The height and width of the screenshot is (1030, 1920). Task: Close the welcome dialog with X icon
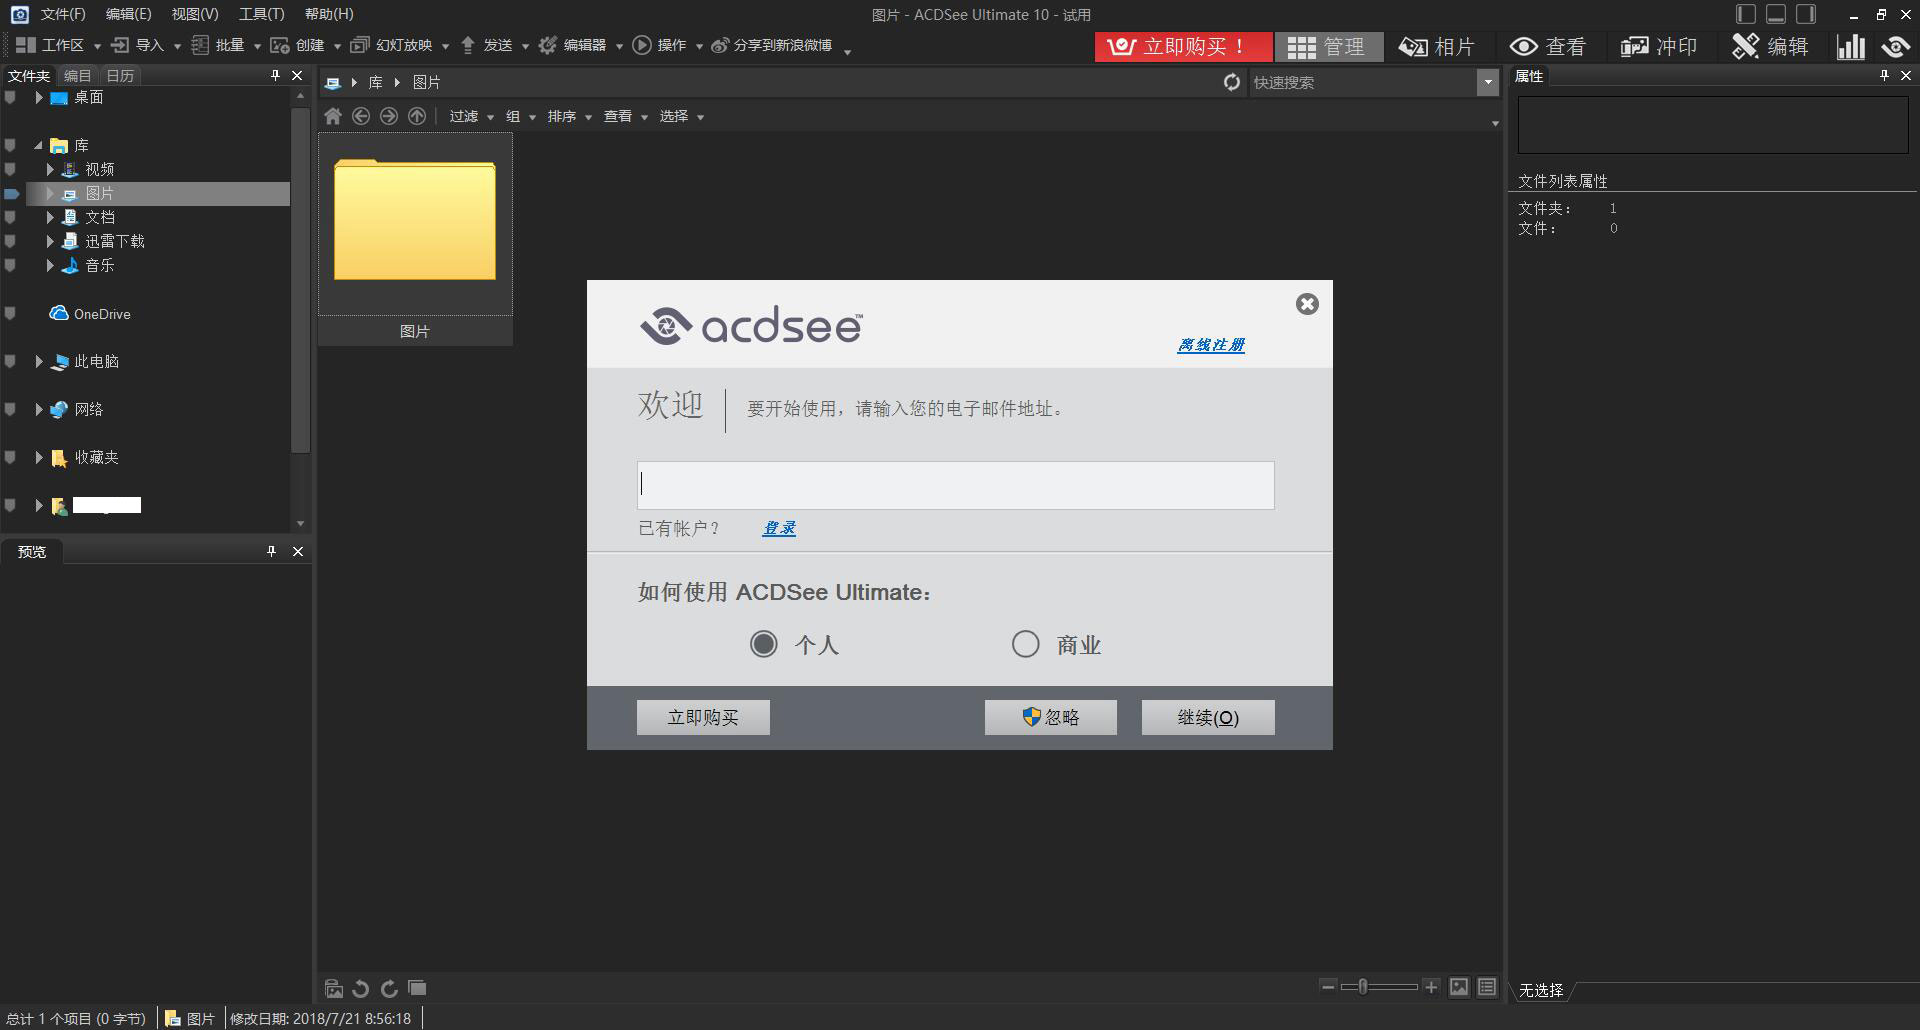tap(1307, 304)
